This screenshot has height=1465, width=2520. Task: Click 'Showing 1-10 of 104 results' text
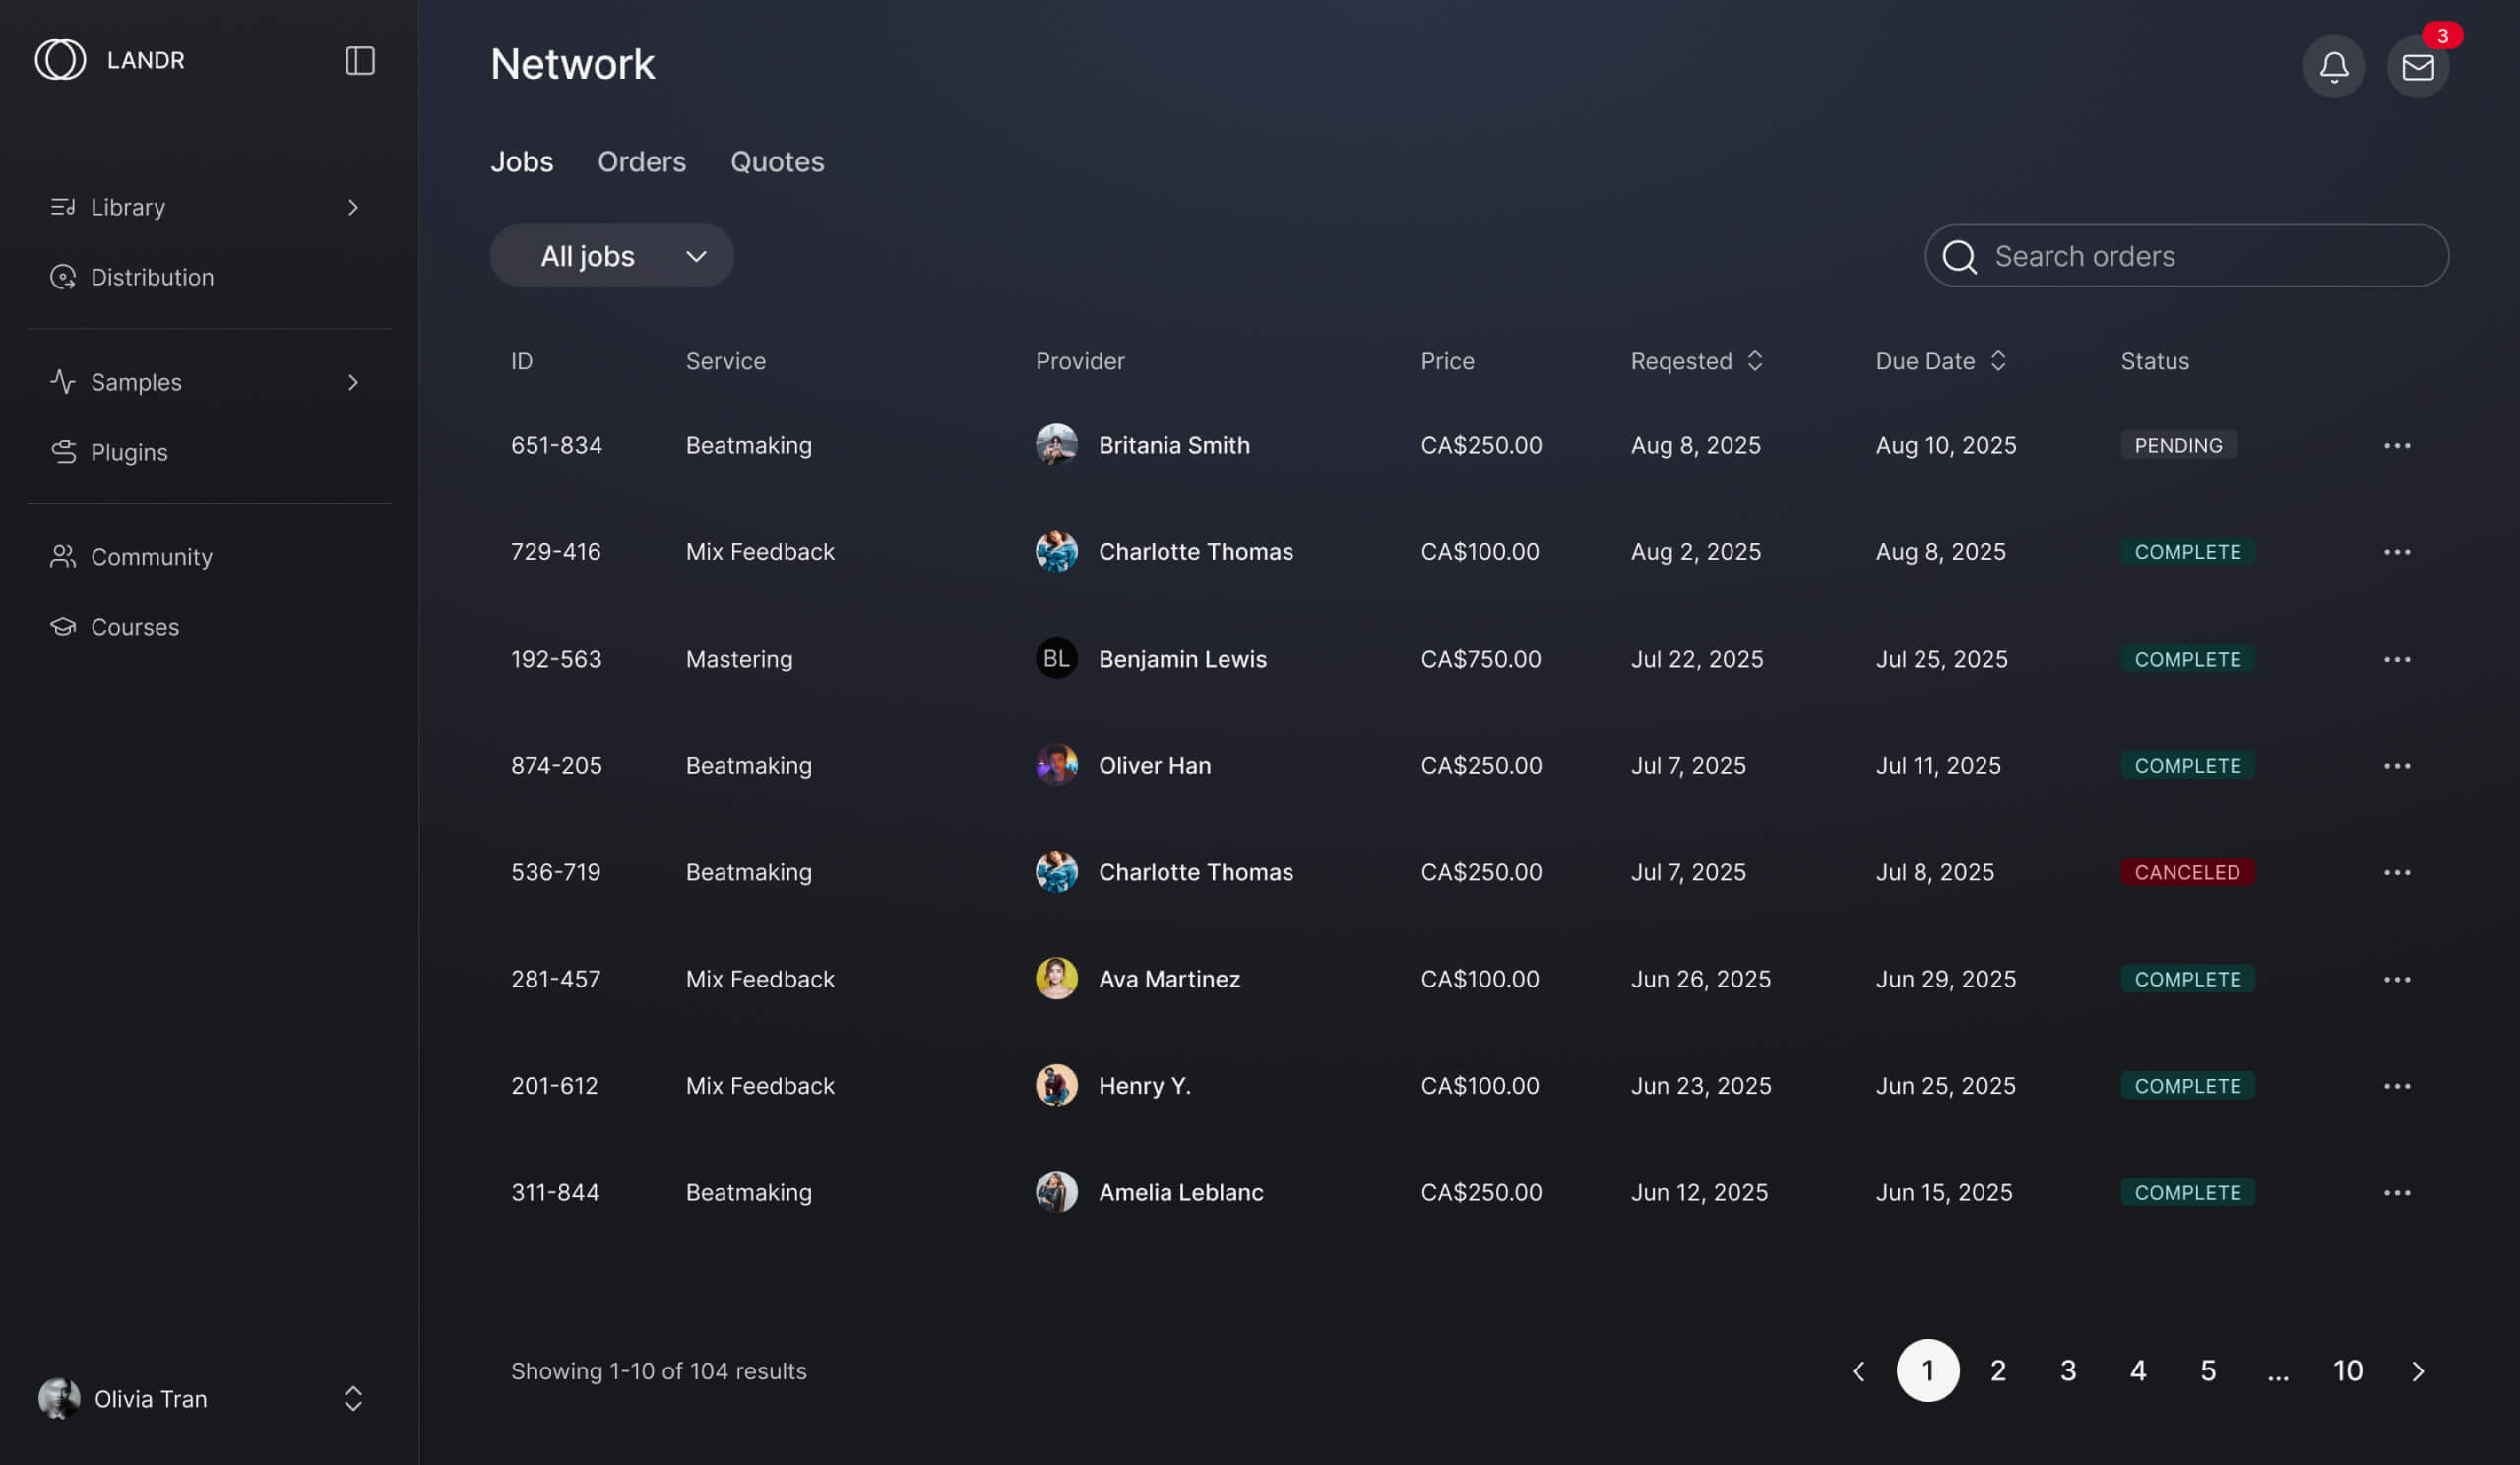pos(658,1371)
